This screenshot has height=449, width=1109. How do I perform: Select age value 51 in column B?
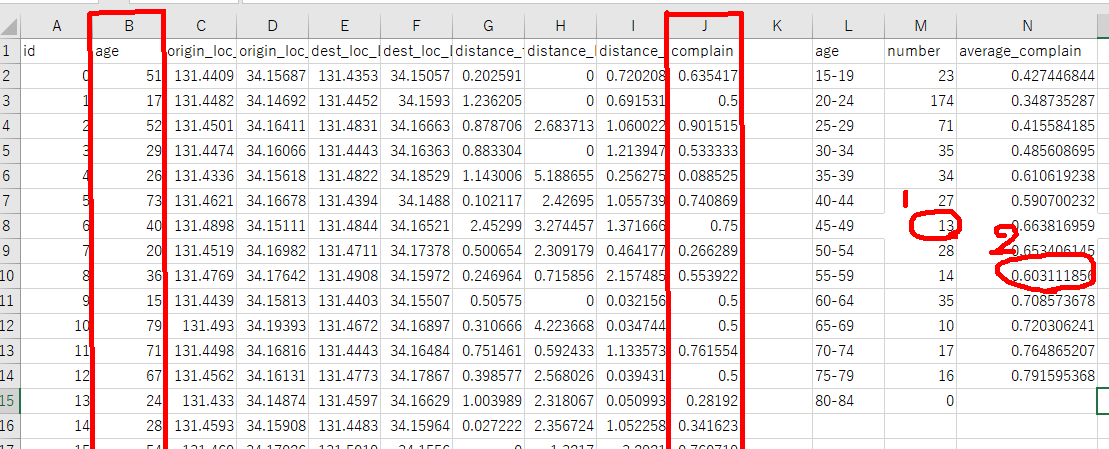[x=128, y=75]
